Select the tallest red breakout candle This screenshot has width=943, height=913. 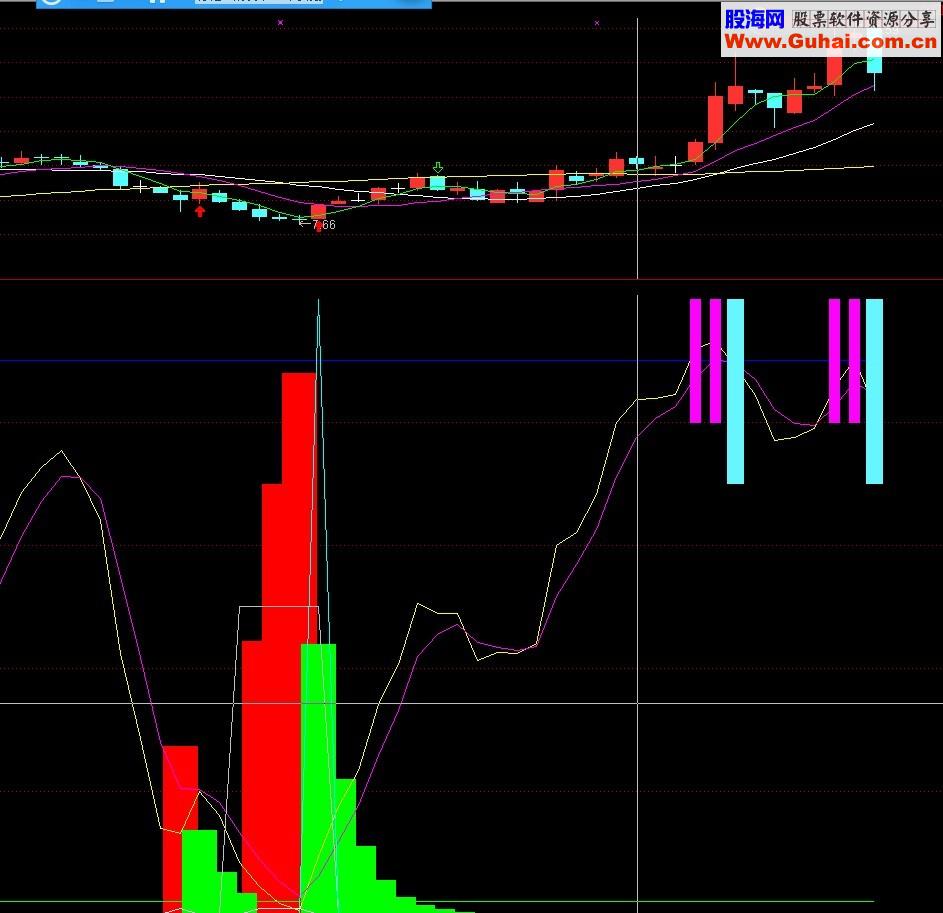point(715,119)
